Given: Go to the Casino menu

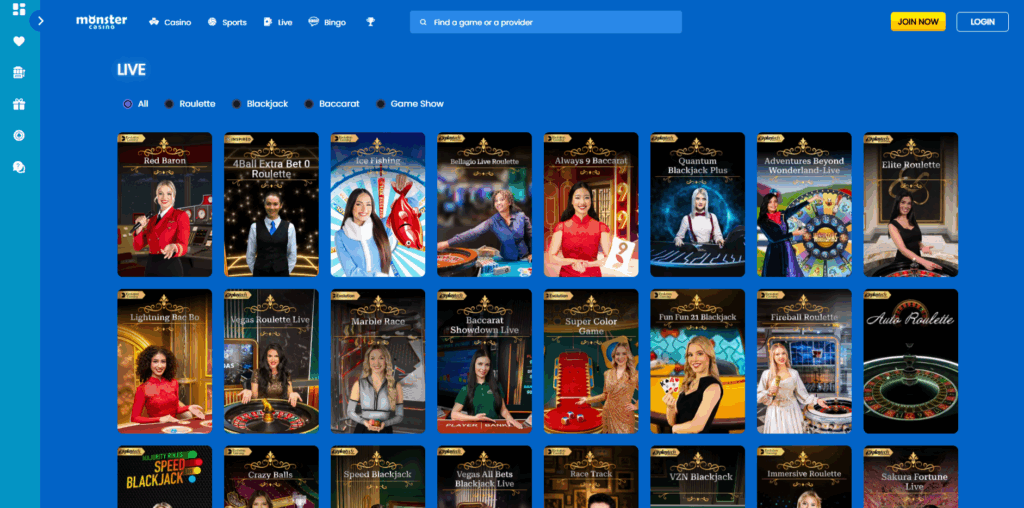Looking at the screenshot, I should 170,22.
